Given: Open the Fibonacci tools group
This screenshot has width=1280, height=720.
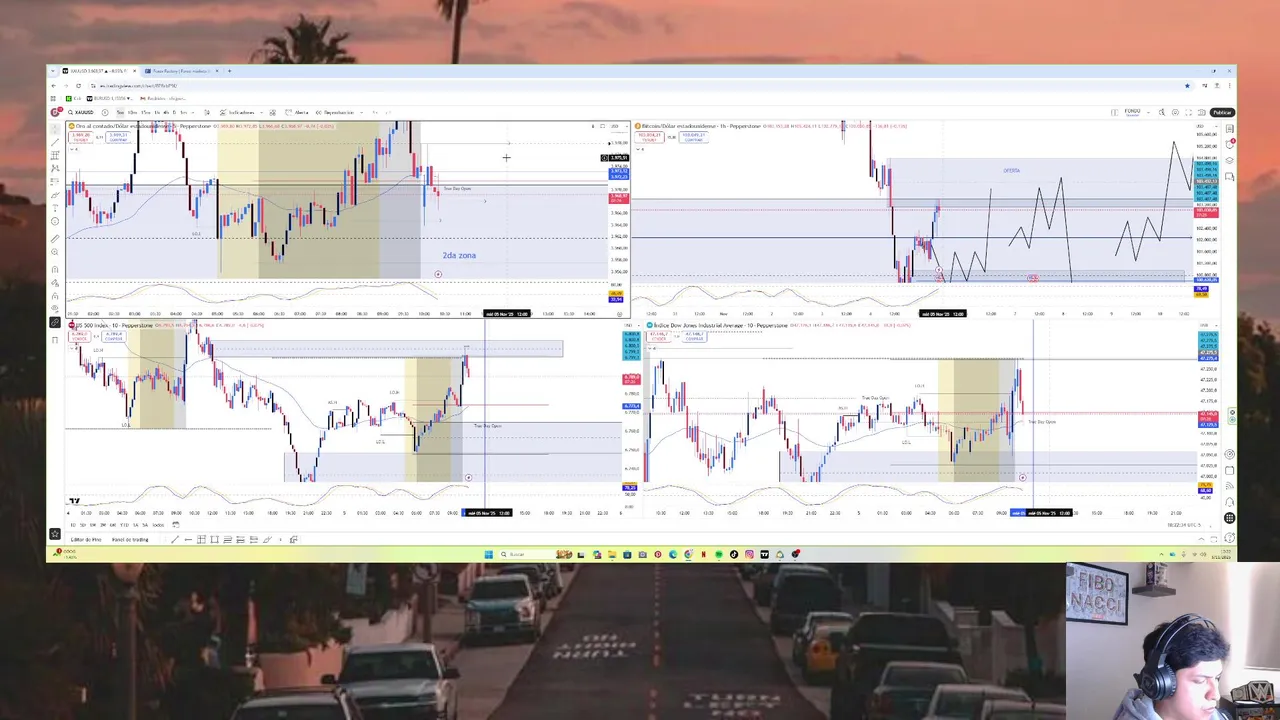Looking at the screenshot, I should [55, 155].
